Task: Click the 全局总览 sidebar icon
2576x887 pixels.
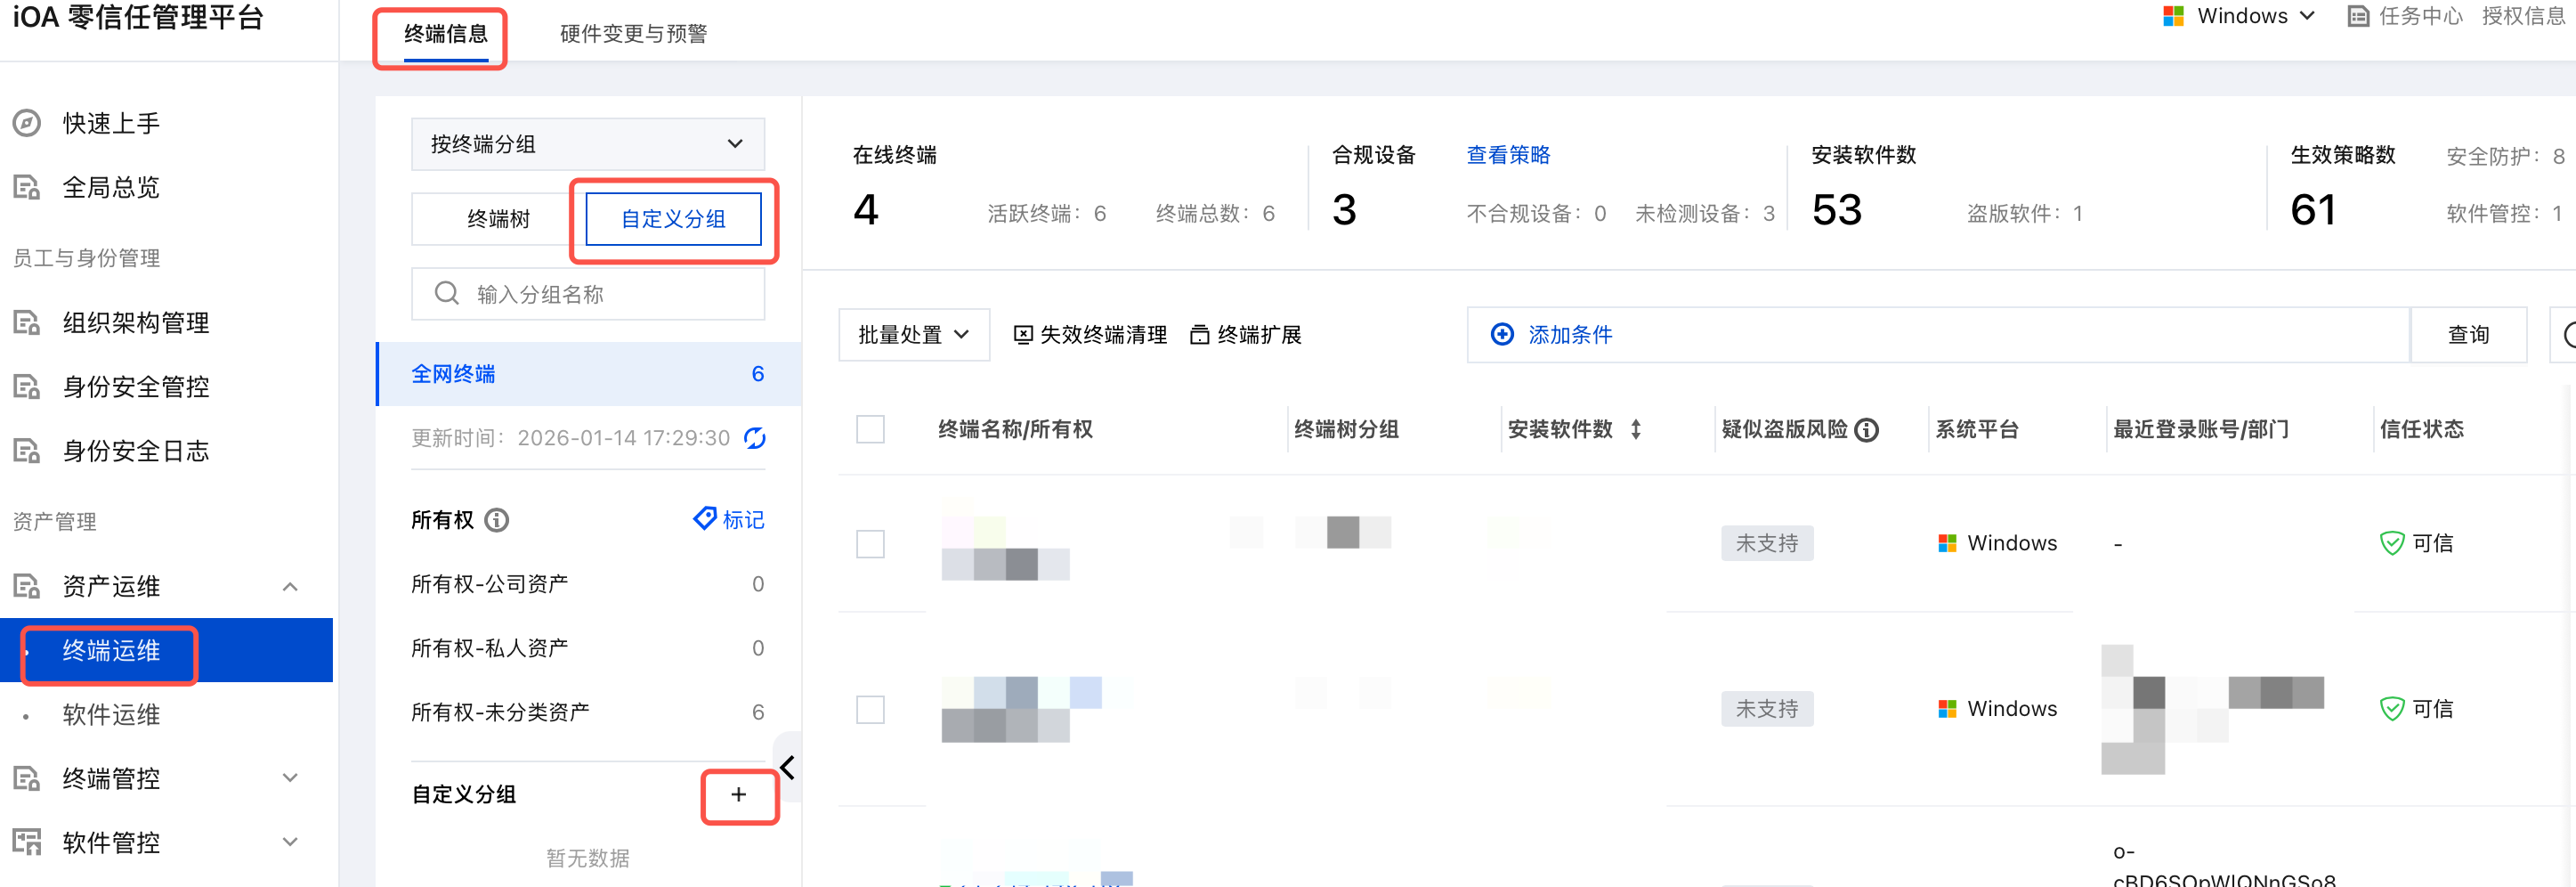Action: [x=27, y=187]
